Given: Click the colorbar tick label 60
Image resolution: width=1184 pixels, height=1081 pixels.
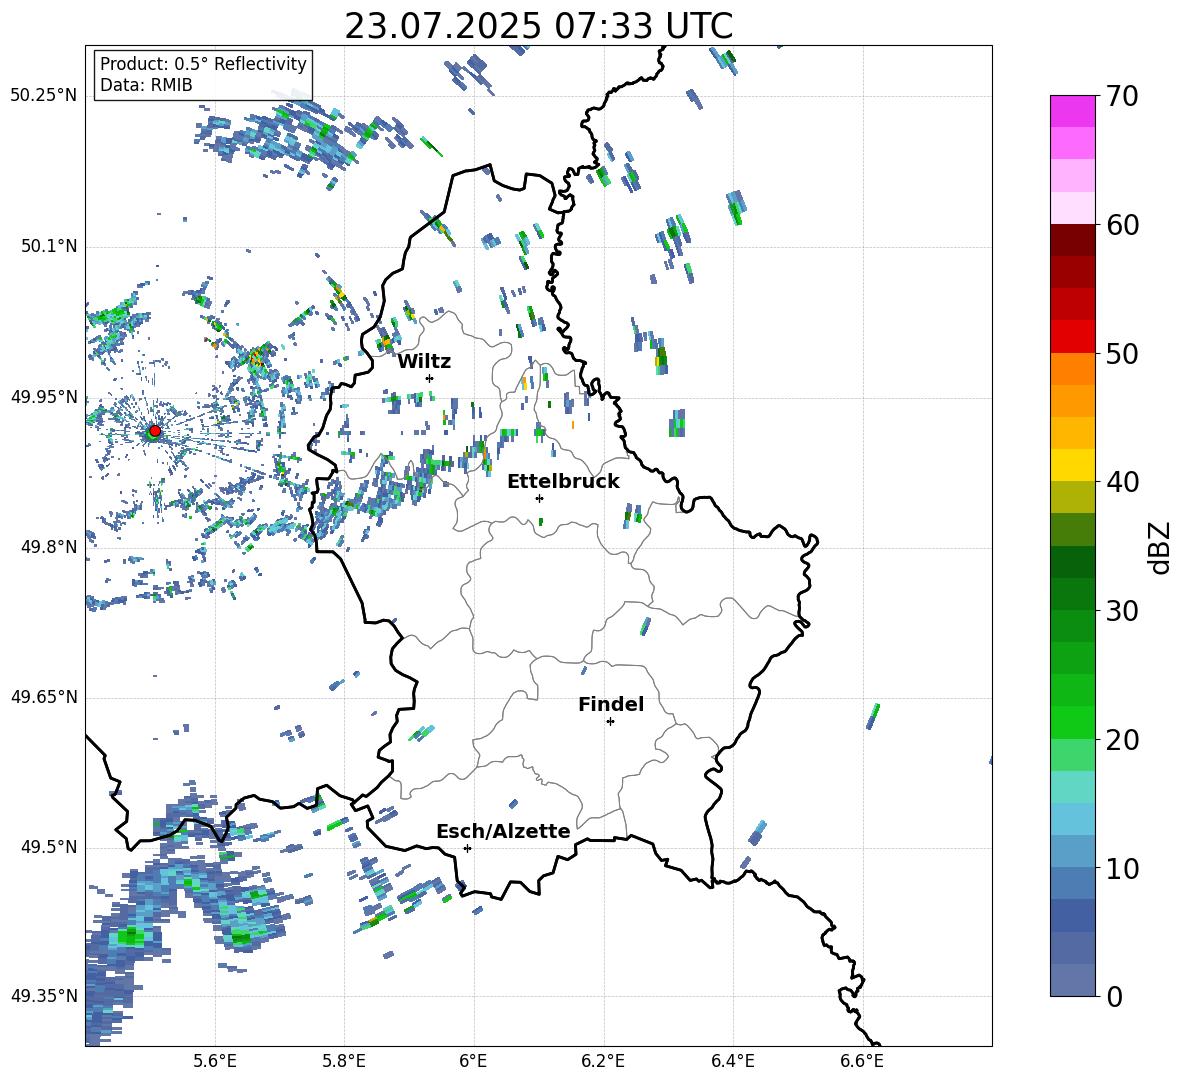Looking at the screenshot, I should point(1122,225).
